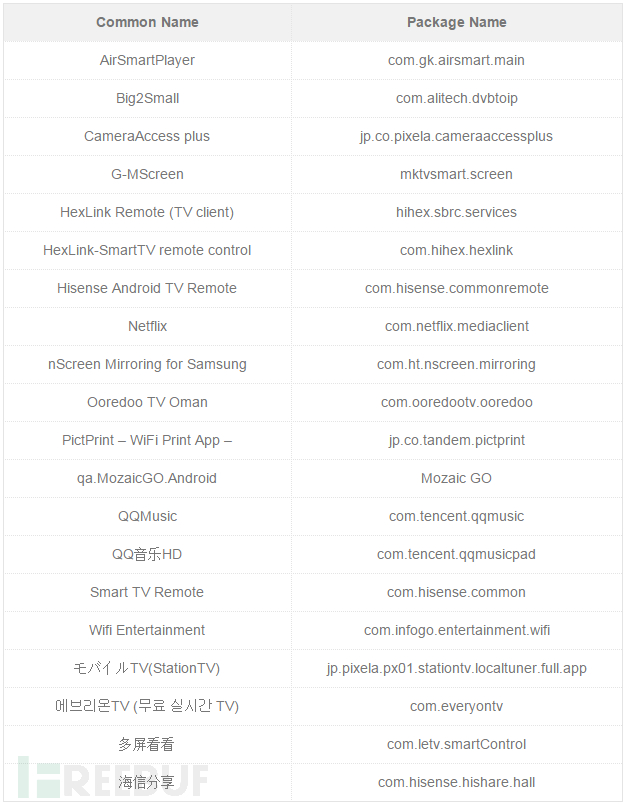Select Hisense Android TV Remote cell
The height and width of the screenshot is (805, 626).
click(147, 288)
